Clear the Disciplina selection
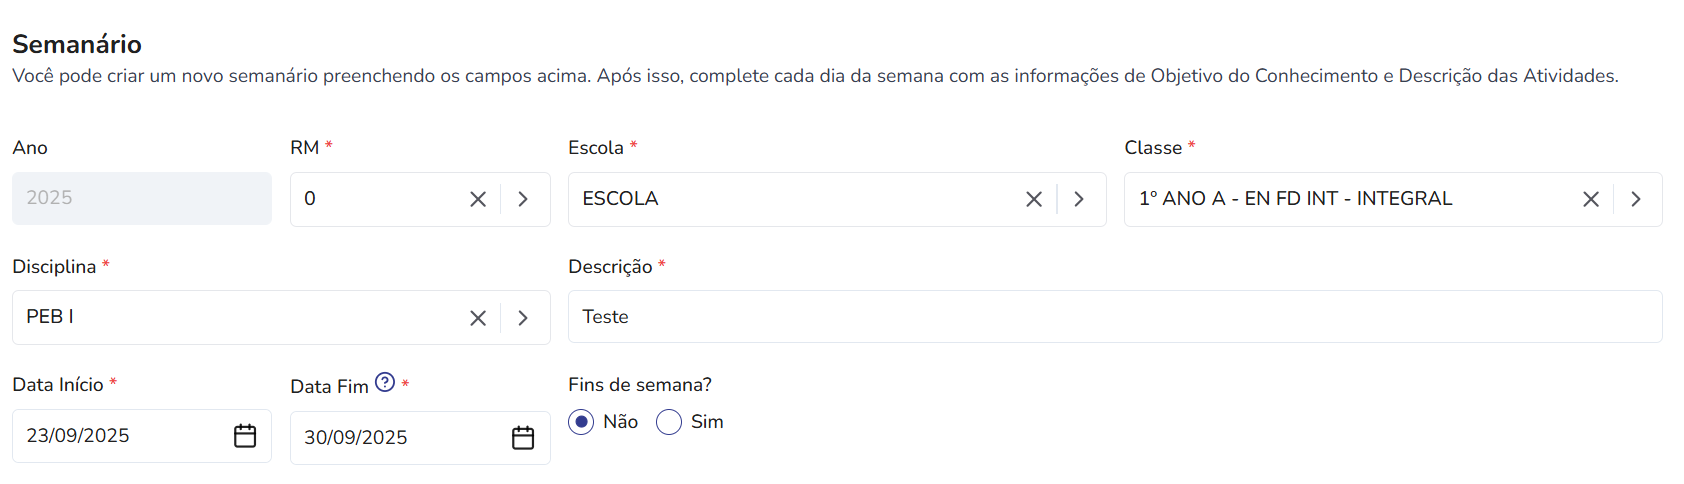The height and width of the screenshot is (484, 1684). point(478,318)
